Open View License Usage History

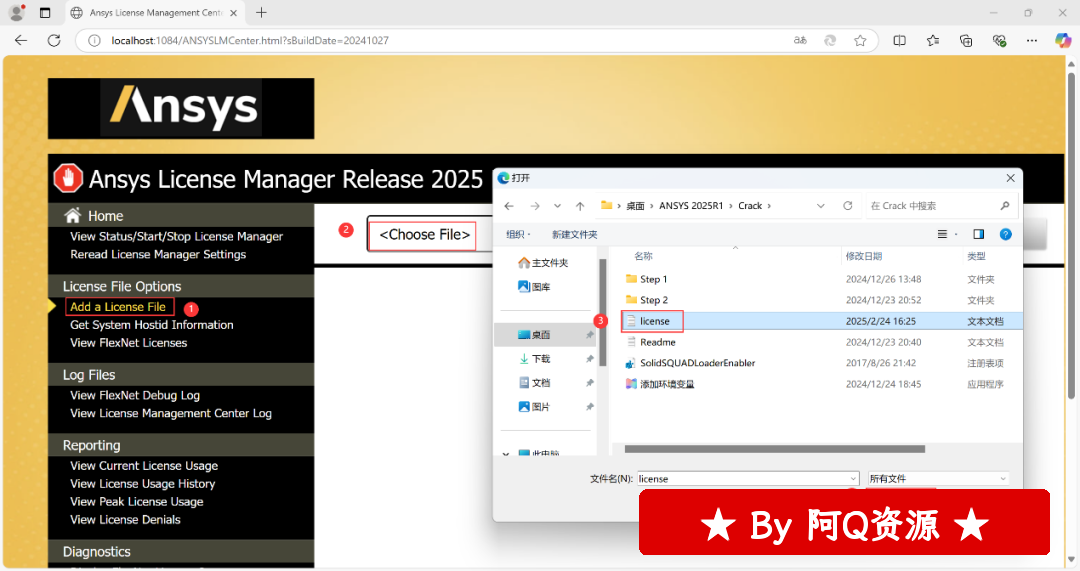[x=143, y=484]
